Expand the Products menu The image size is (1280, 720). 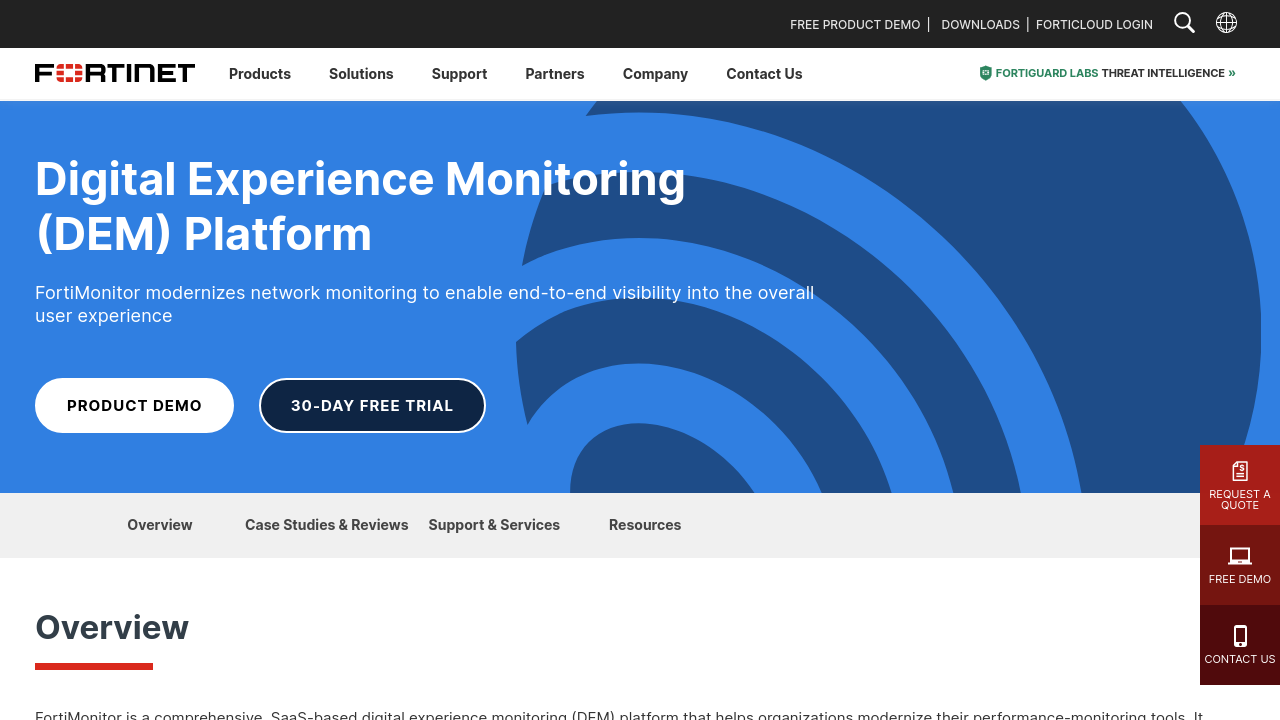pos(260,74)
